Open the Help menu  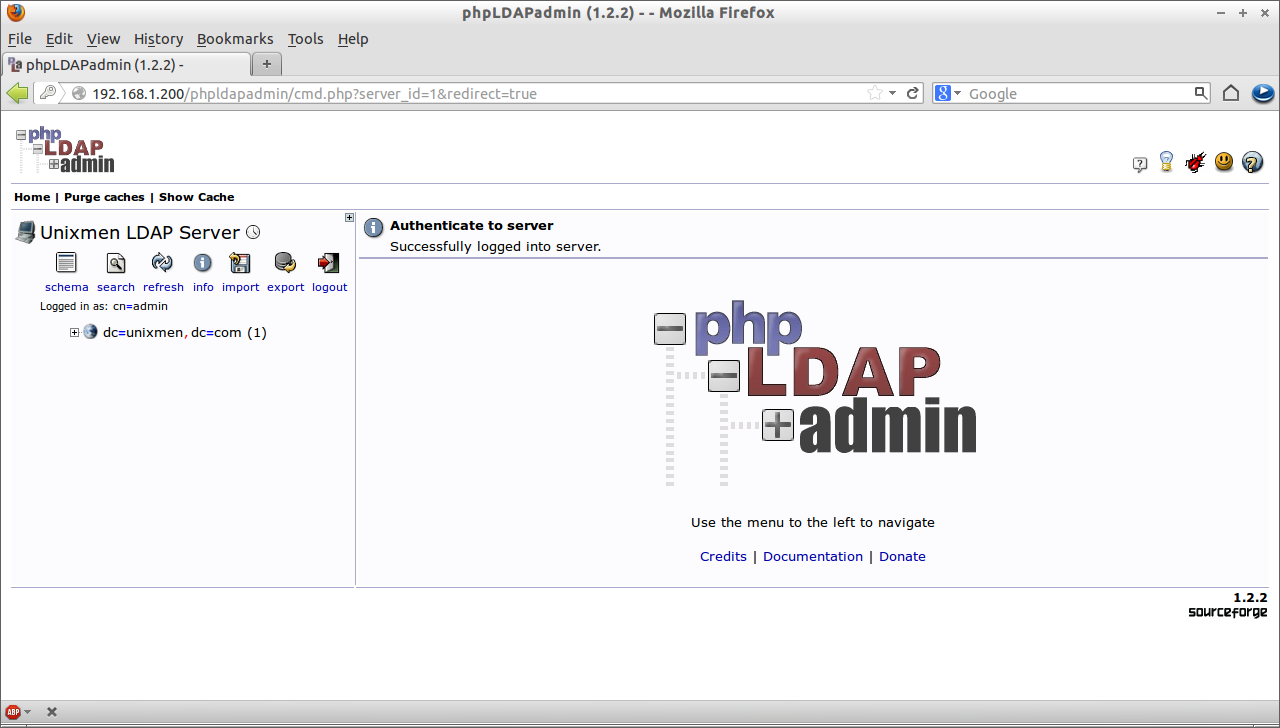click(353, 39)
